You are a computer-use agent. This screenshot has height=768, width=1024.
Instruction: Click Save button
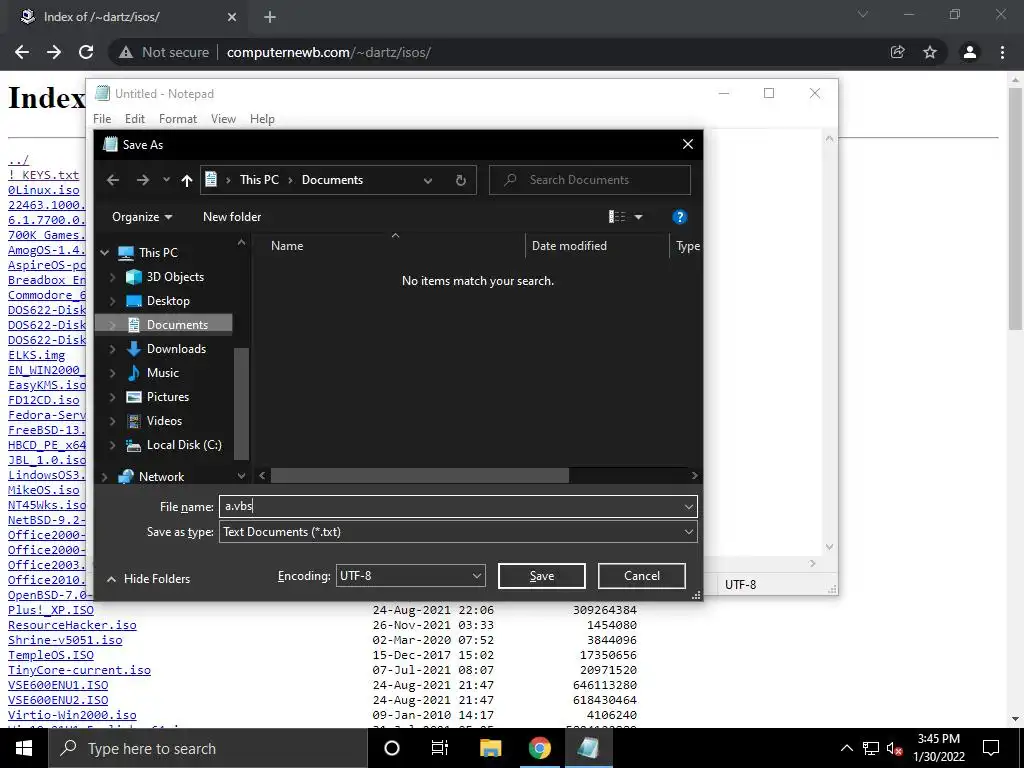541,576
